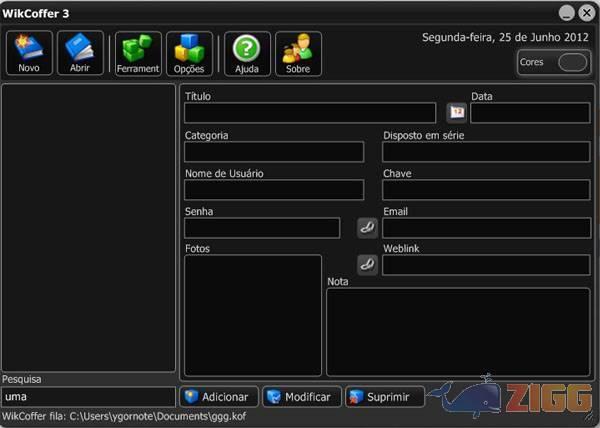The width and height of the screenshot is (600, 428).
Task: Focus the Categoria input field
Action: 274,152
